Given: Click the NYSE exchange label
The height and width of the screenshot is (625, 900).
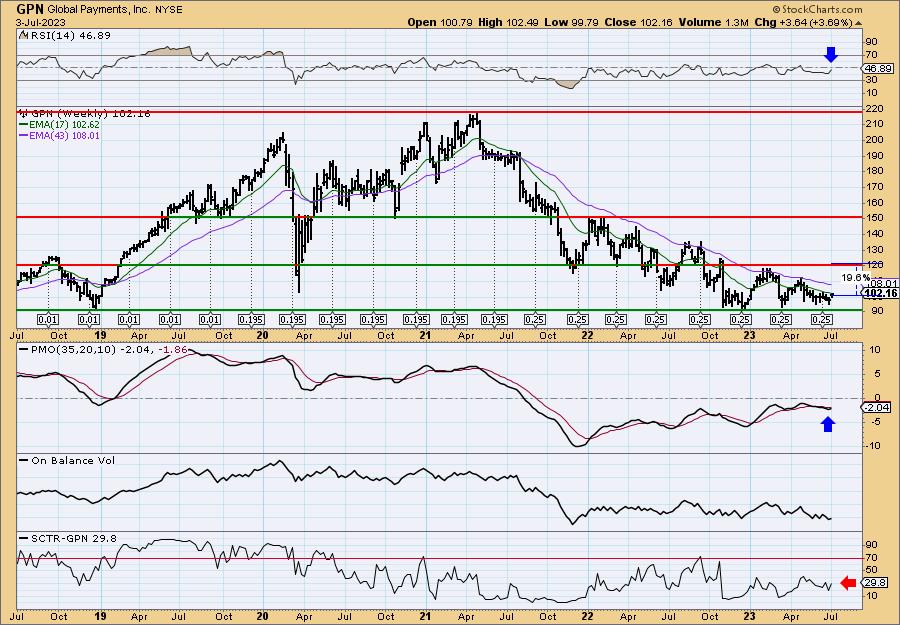Looking at the screenshot, I should point(167,10).
